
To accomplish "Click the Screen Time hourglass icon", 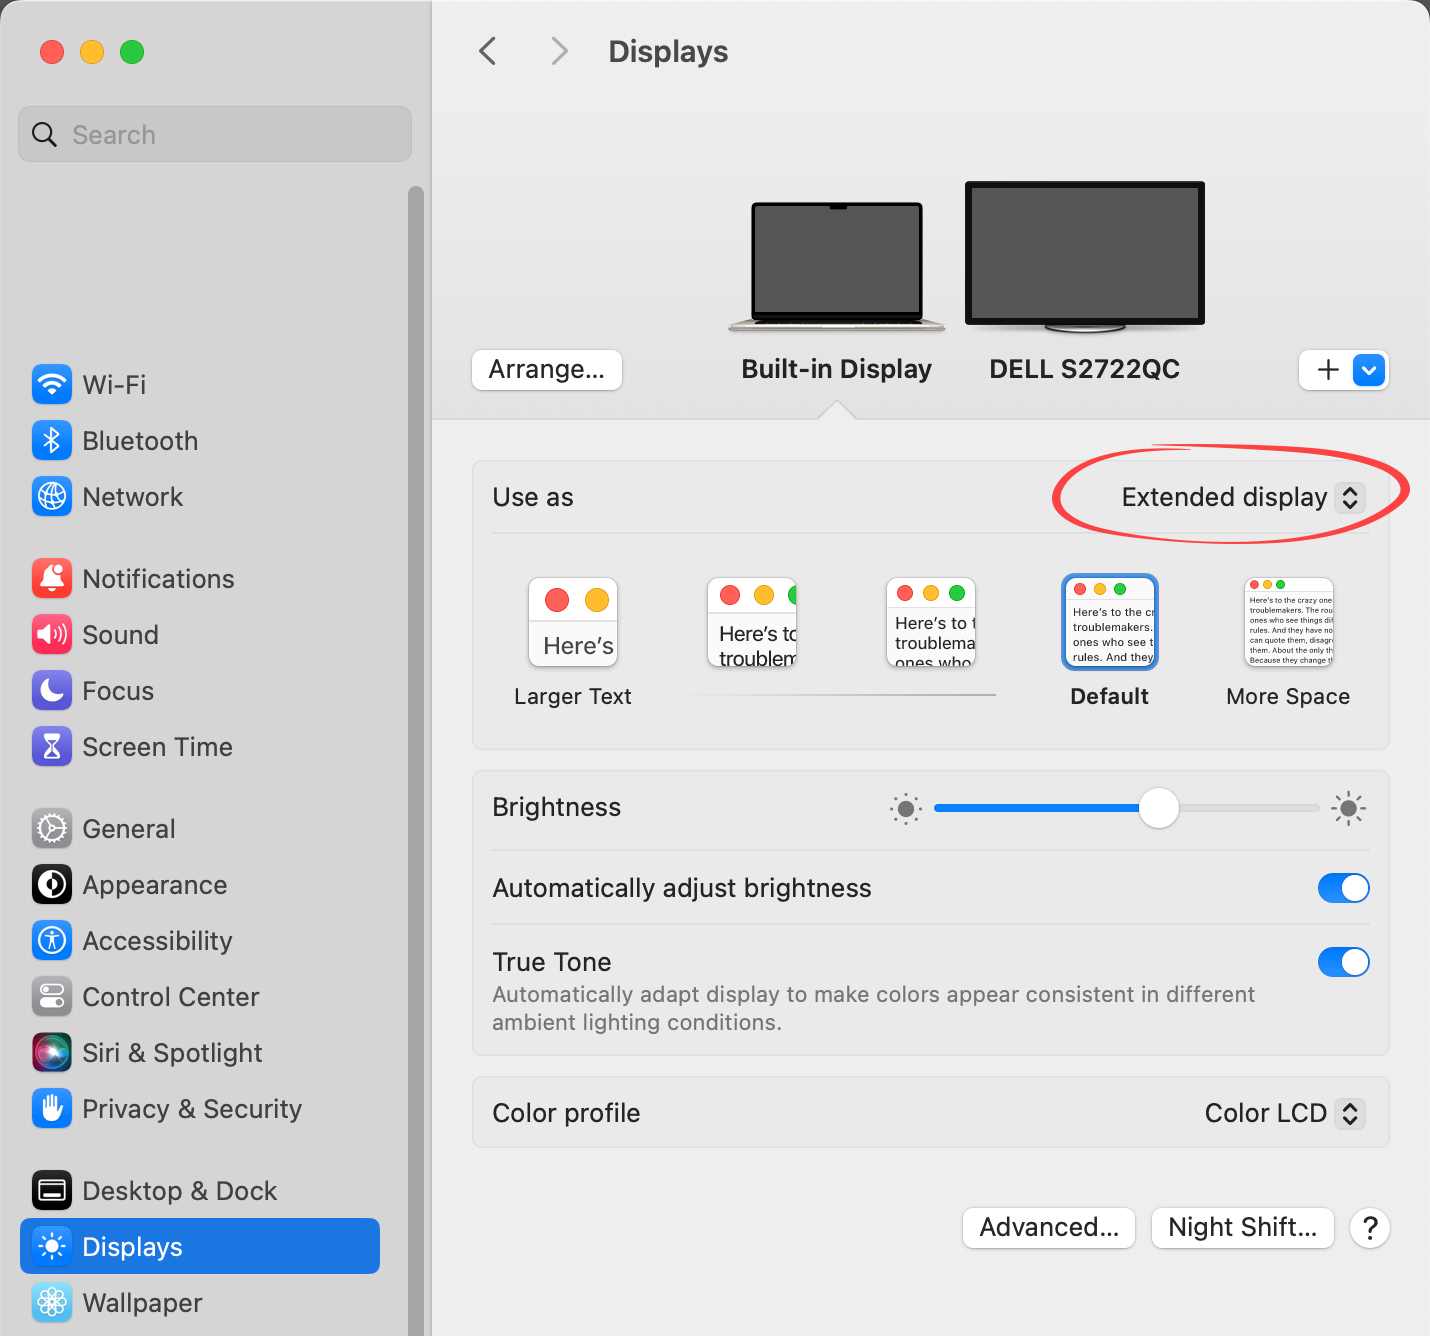I will coord(51,747).
